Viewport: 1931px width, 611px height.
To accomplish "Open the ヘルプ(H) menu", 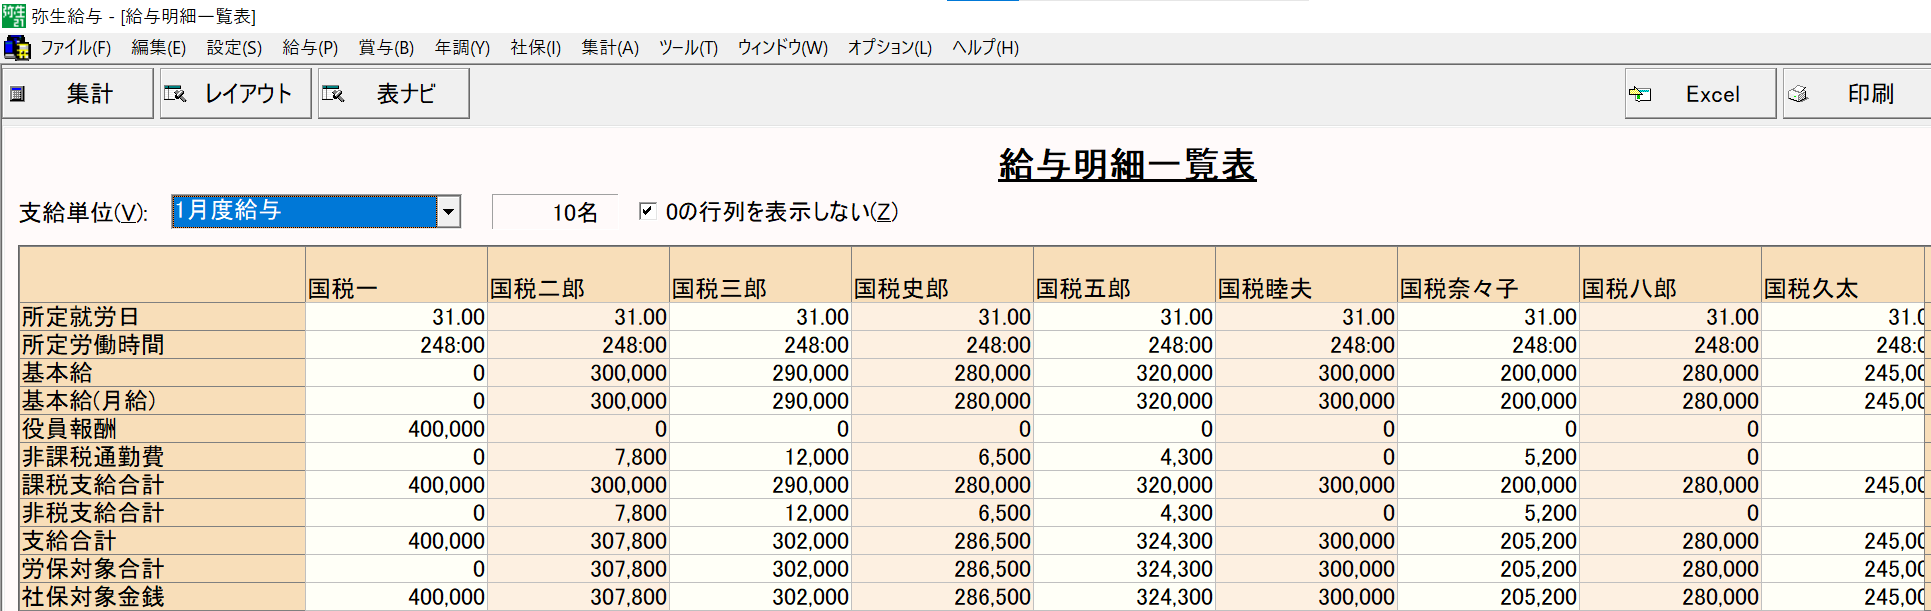I will click(985, 48).
